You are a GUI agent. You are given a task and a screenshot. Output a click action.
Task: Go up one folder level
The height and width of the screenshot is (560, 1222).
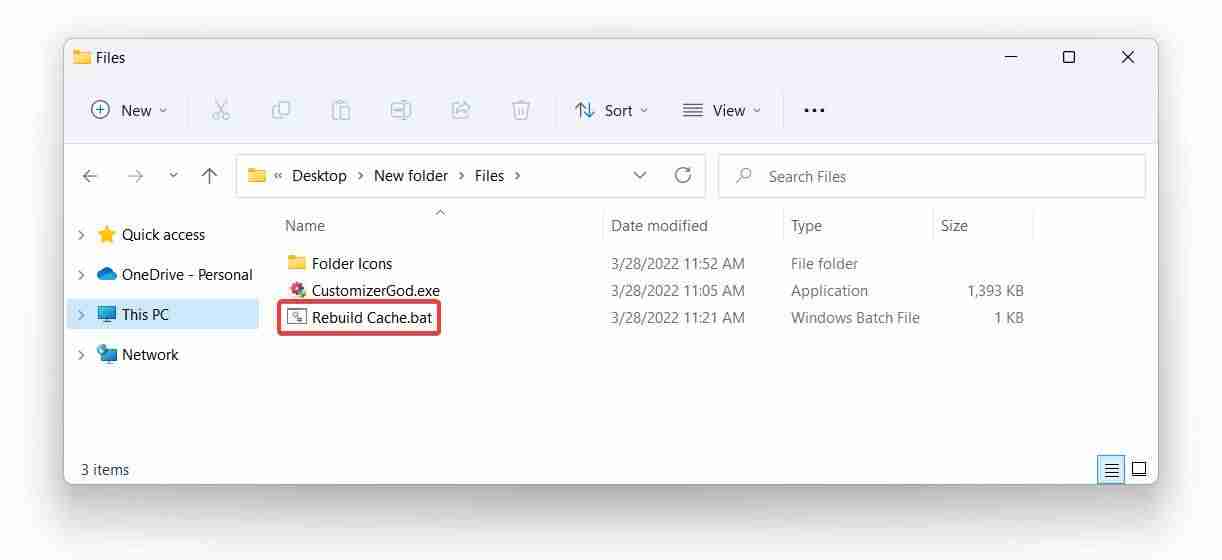(x=209, y=176)
